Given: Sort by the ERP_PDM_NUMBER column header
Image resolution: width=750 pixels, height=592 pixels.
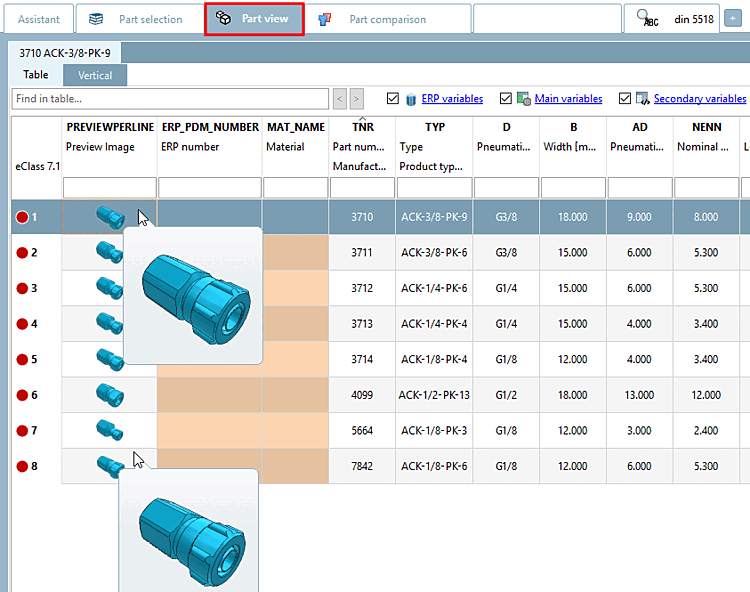Looking at the screenshot, I should pyautogui.click(x=210, y=127).
